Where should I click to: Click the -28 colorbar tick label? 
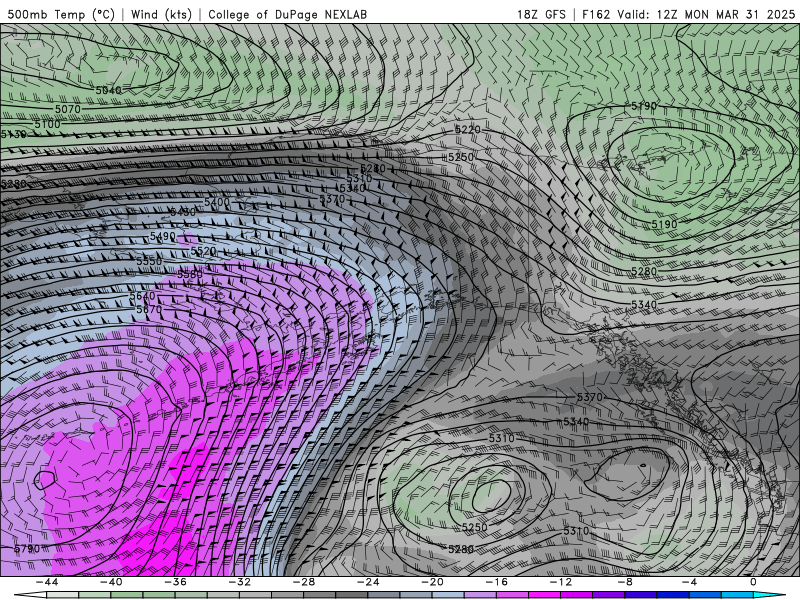(x=304, y=582)
